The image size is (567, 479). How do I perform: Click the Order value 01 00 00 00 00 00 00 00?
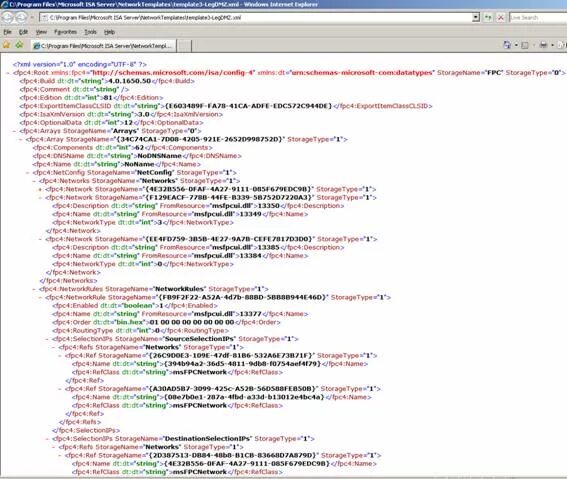pyautogui.click(x=192, y=322)
